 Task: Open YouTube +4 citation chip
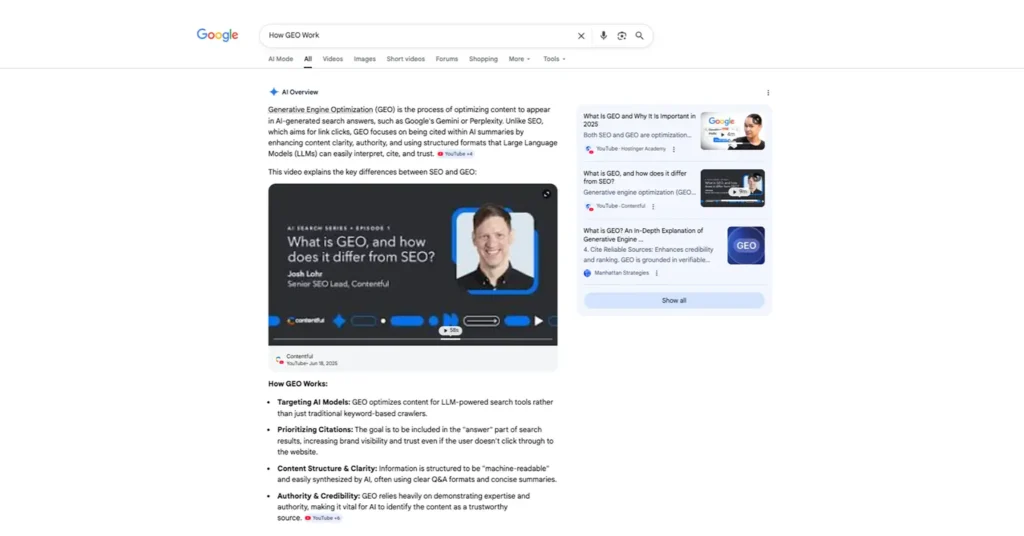455,154
